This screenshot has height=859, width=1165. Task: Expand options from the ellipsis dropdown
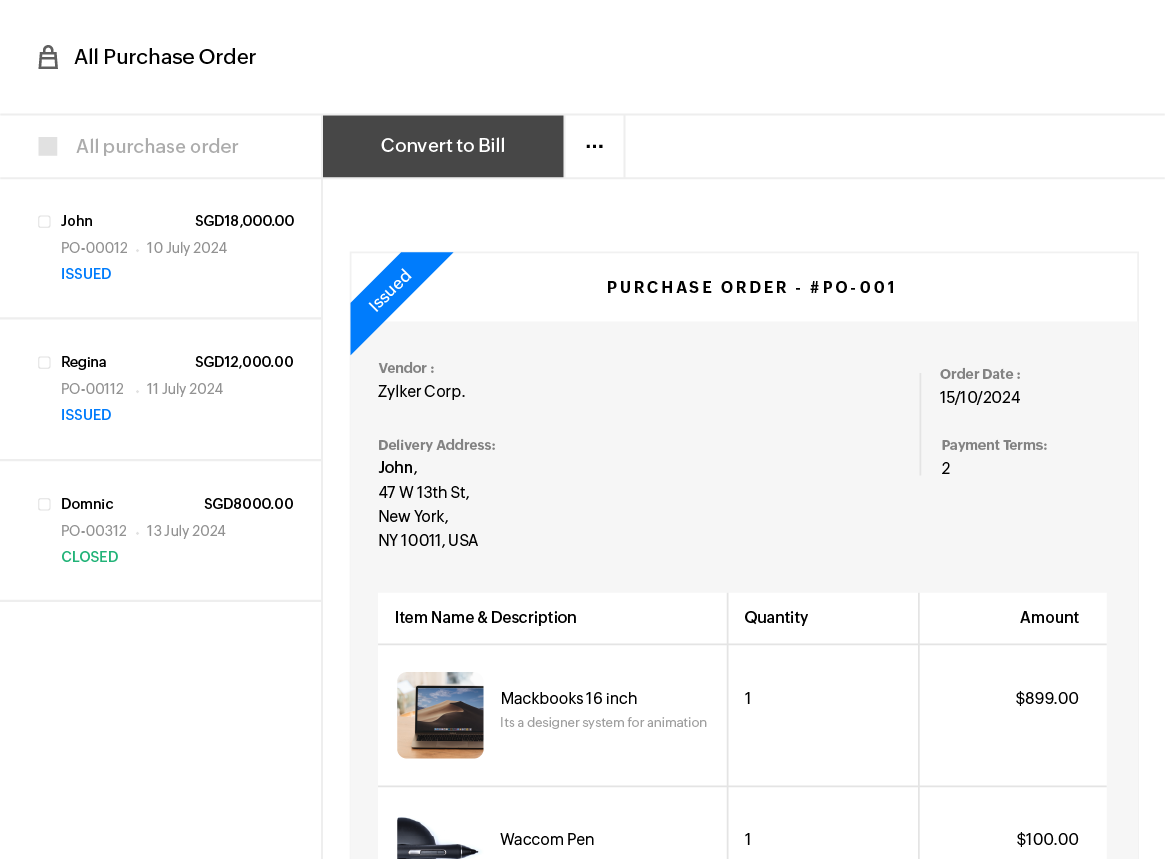coord(594,146)
